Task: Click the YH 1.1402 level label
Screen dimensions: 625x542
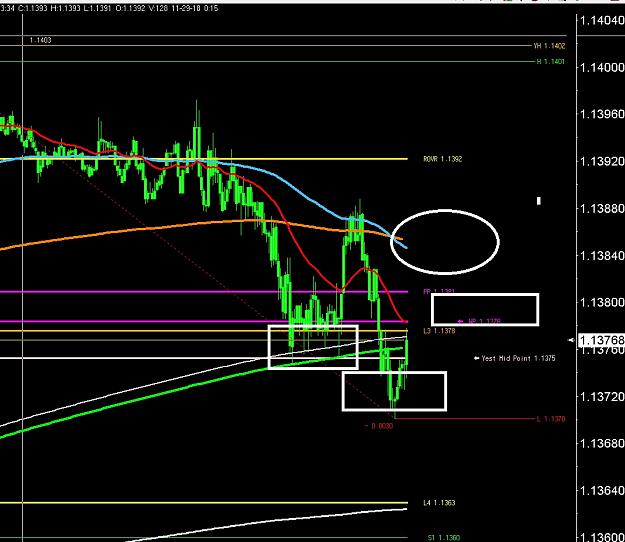Action: click(x=549, y=46)
